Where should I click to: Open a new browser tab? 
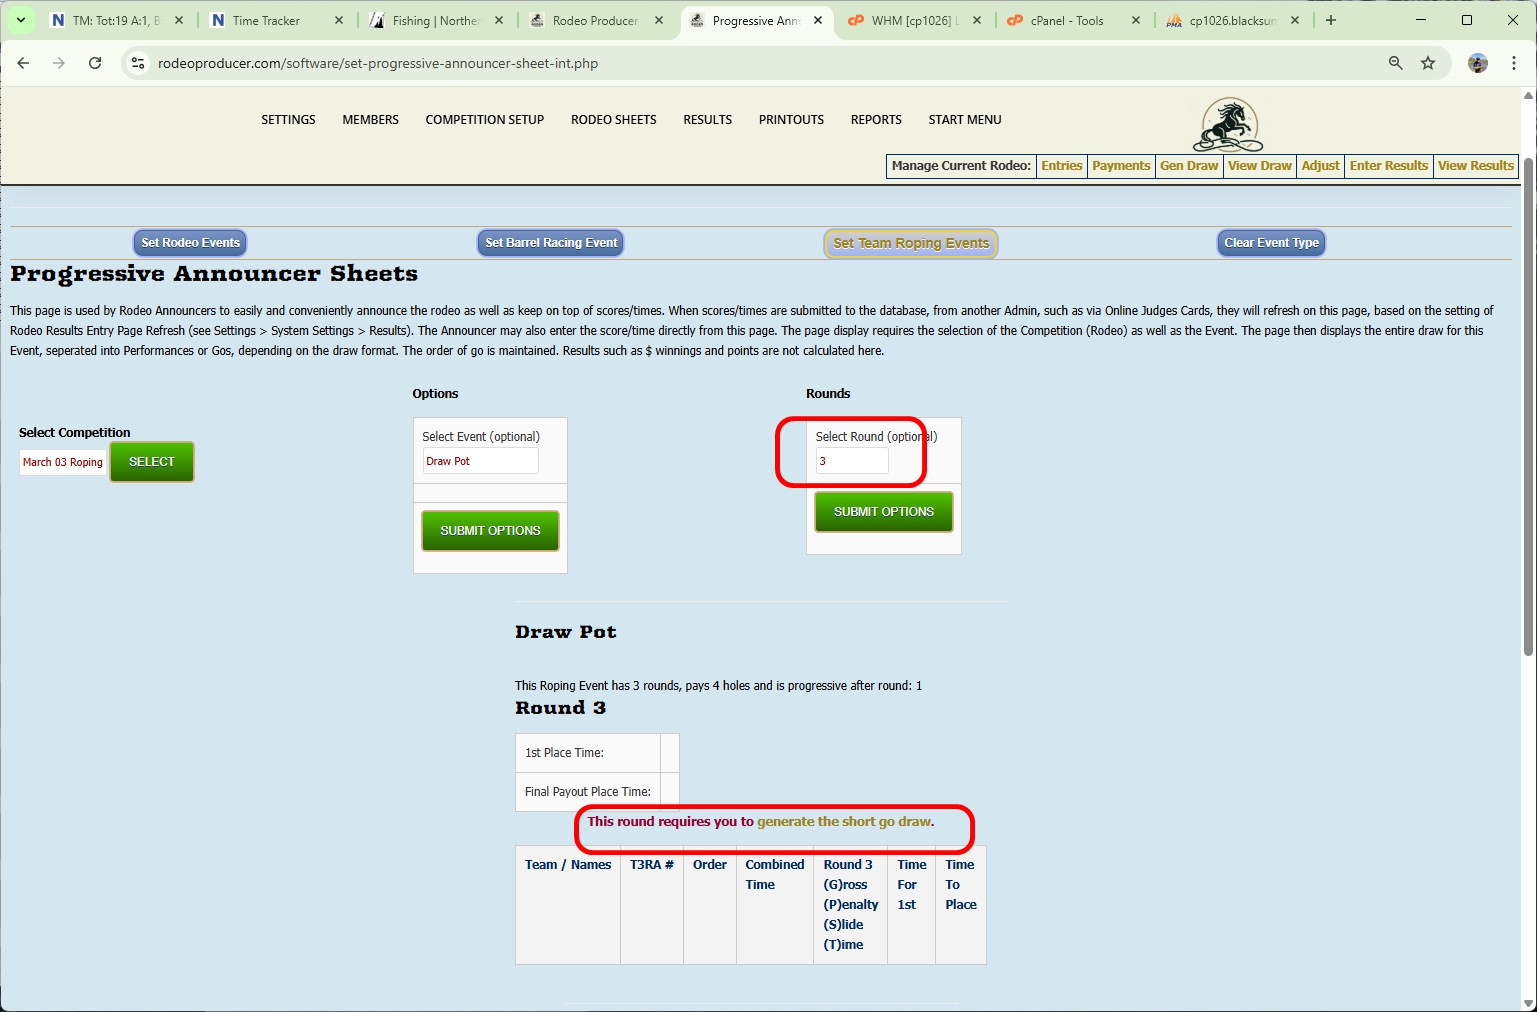click(1330, 20)
